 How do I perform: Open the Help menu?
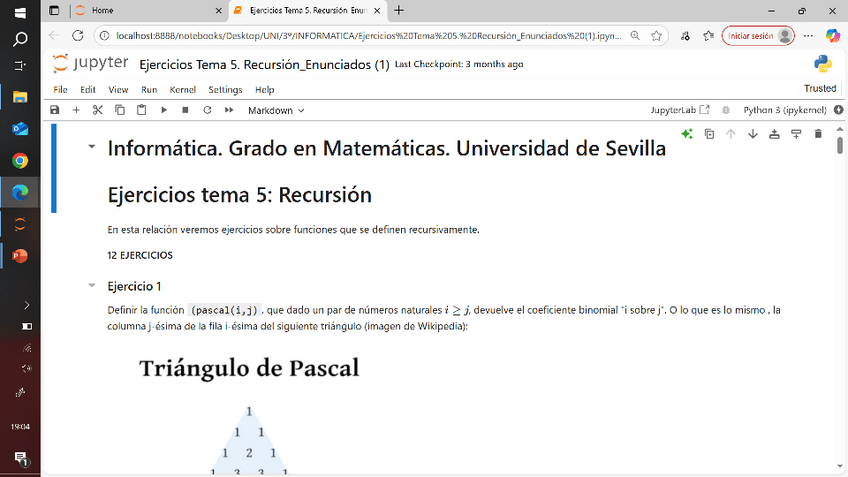click(x=264, y=90)
